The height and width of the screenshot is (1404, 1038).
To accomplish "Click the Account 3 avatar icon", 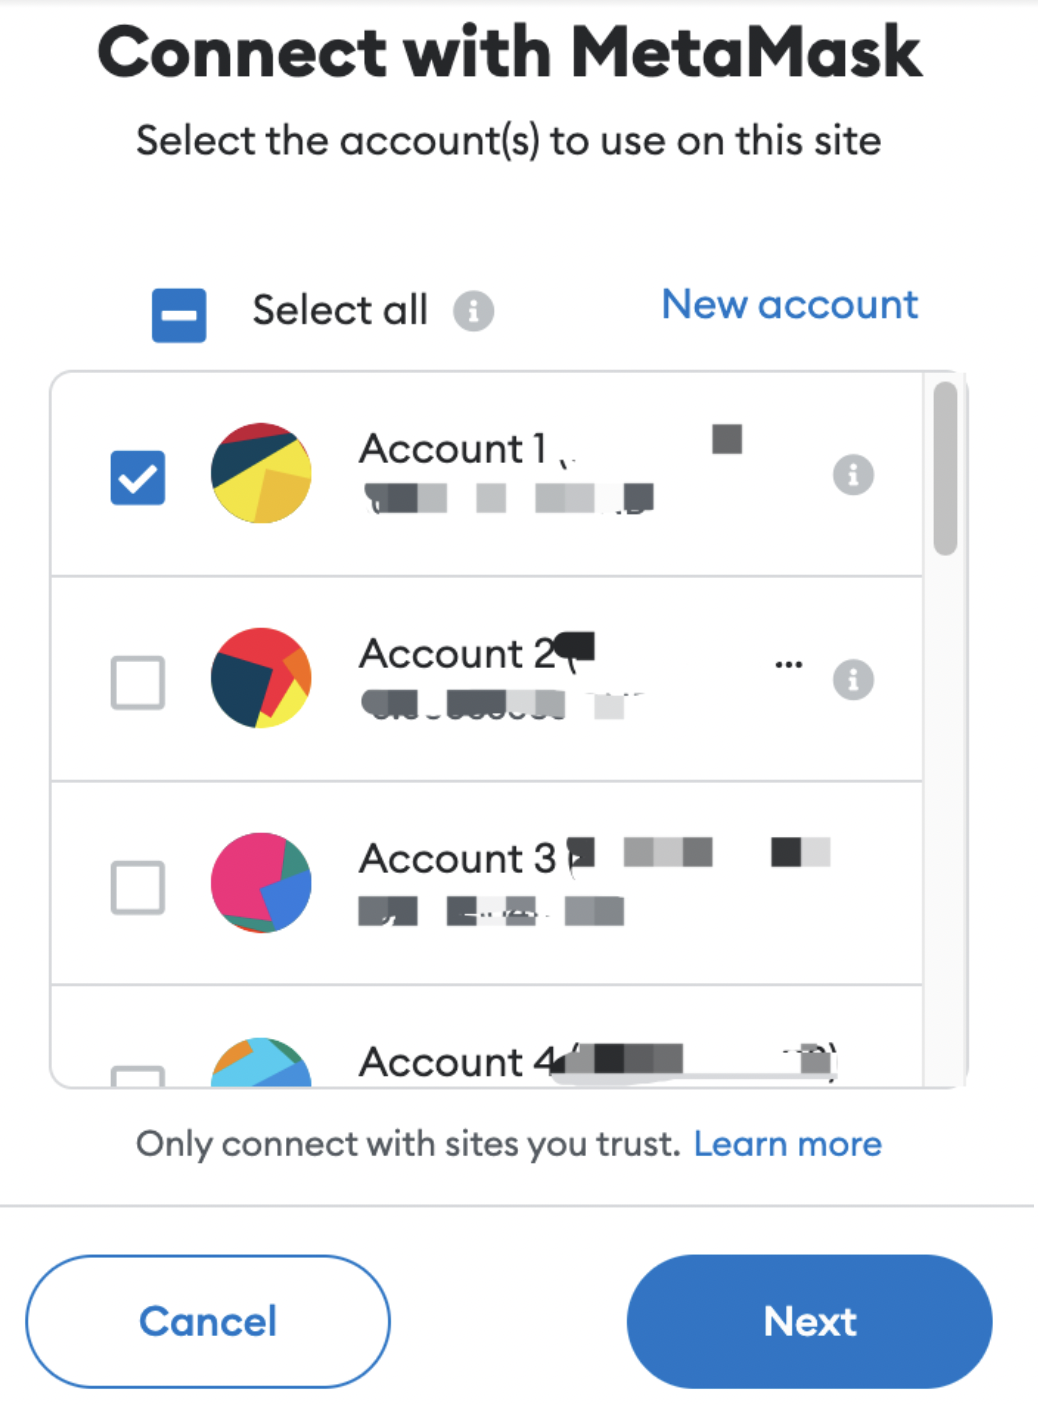I will 261,883.
